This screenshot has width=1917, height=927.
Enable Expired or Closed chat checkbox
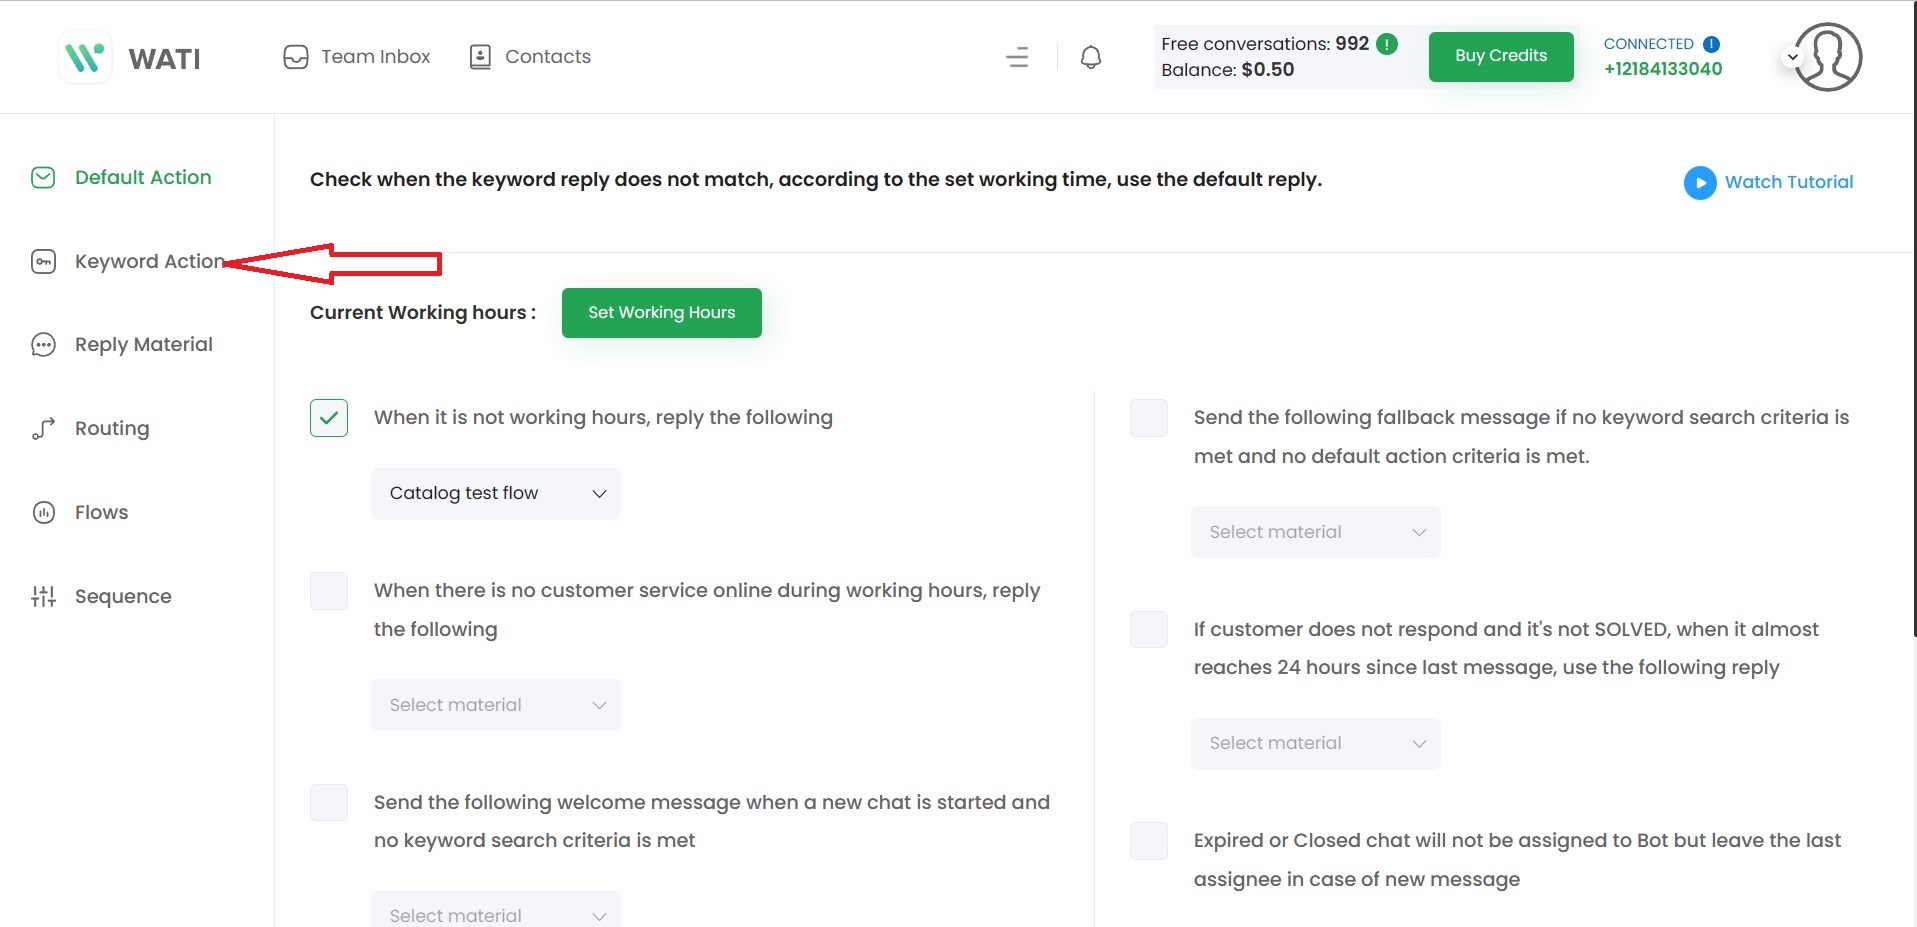pyautogui.click(x=1149, y=841)
